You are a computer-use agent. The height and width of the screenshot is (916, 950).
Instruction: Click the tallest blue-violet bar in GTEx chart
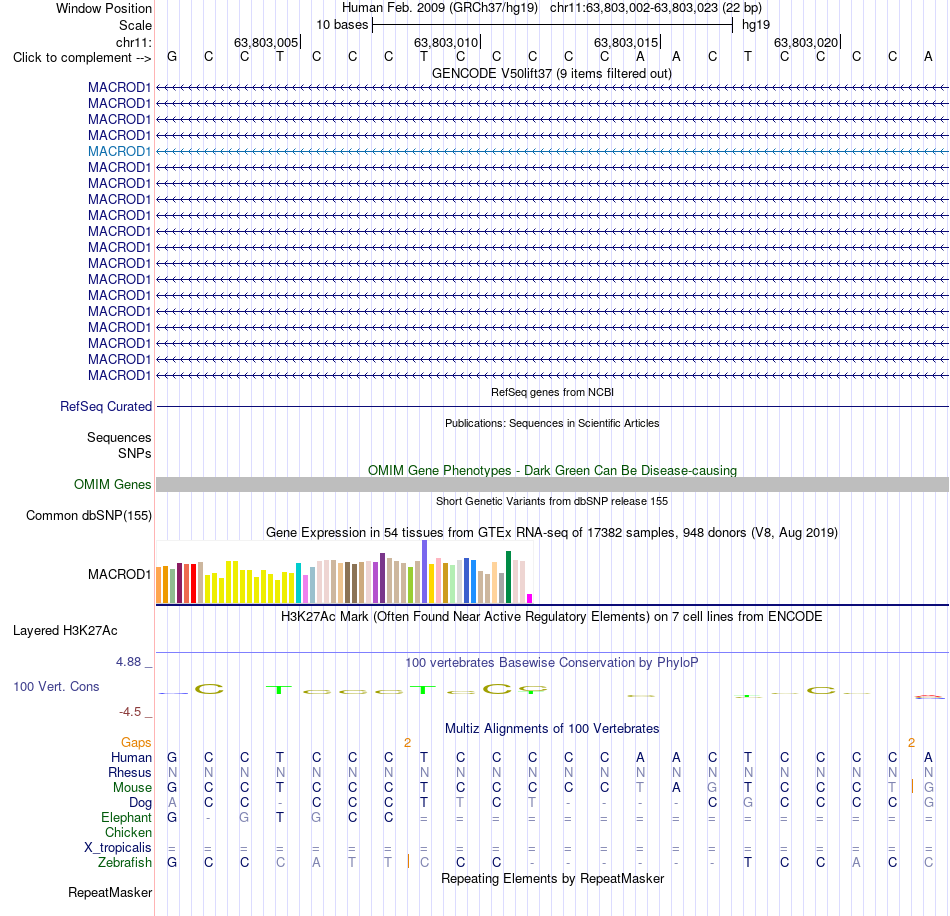click(425, 572)
